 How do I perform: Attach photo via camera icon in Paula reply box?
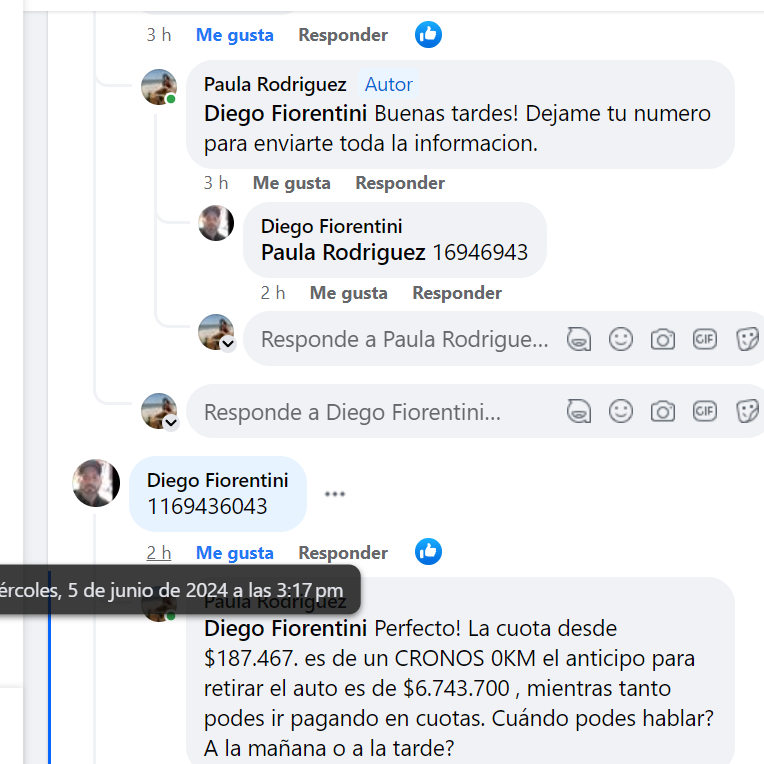(x=663, y=339)
